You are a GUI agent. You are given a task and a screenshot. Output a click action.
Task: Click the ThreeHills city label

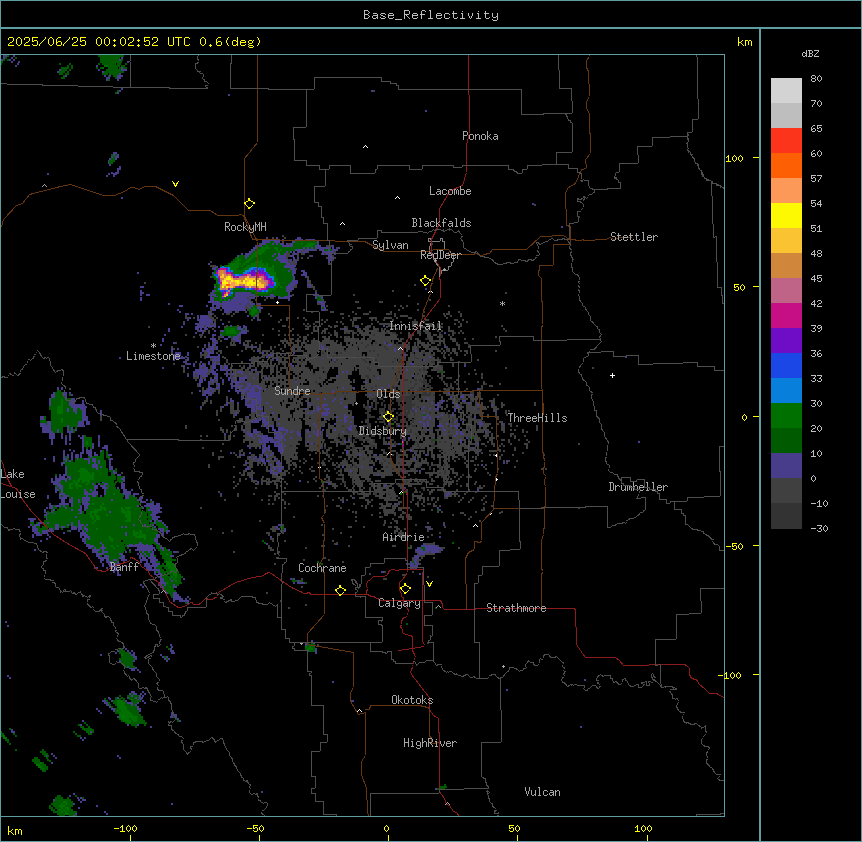537,418
